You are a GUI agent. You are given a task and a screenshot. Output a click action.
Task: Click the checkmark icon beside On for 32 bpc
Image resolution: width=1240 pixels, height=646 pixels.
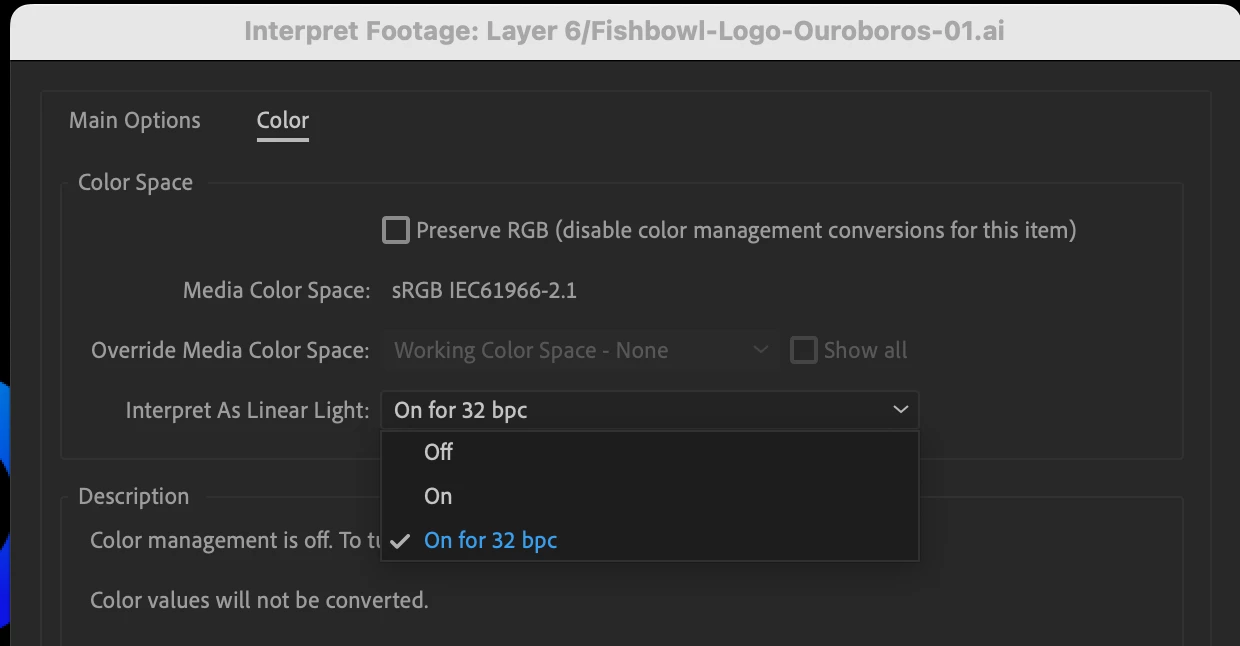point(401,541)
